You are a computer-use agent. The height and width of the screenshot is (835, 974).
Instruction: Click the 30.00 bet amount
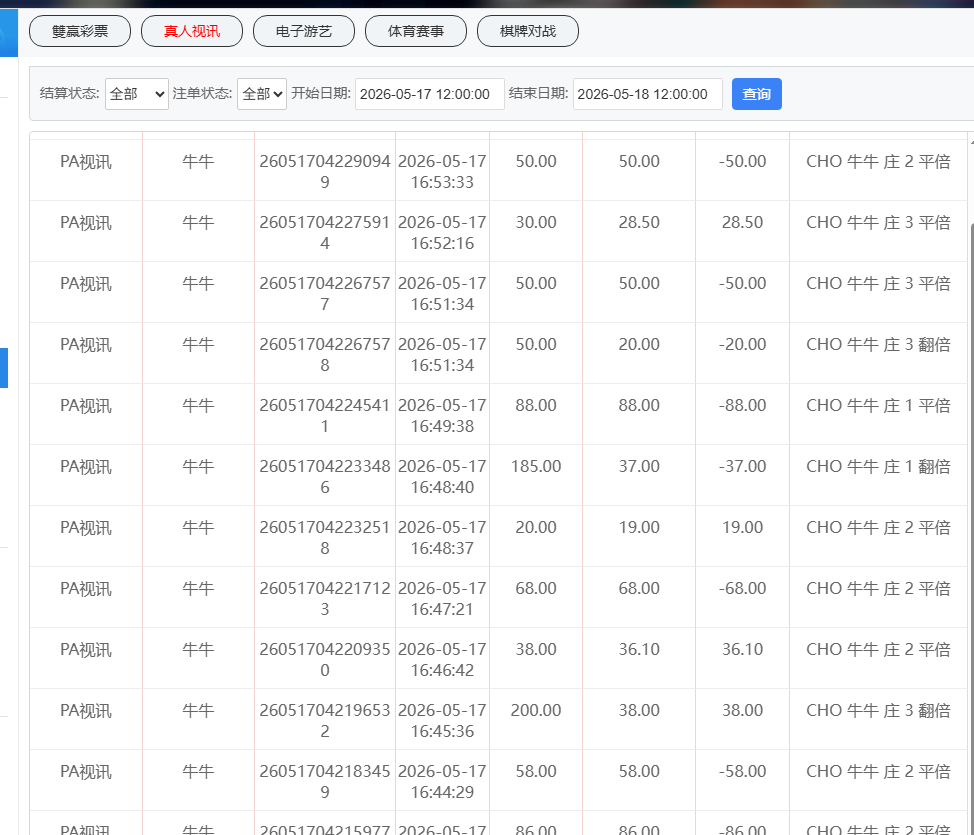[x=536, y=222]
